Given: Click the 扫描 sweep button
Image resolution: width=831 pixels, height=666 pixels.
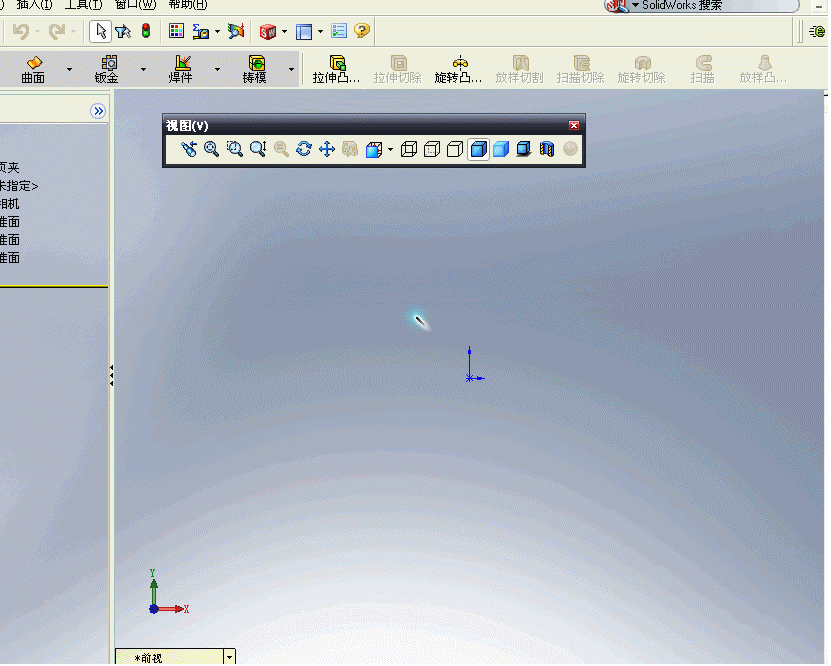Looking at the screenshot, I should [x=703, y=69].
